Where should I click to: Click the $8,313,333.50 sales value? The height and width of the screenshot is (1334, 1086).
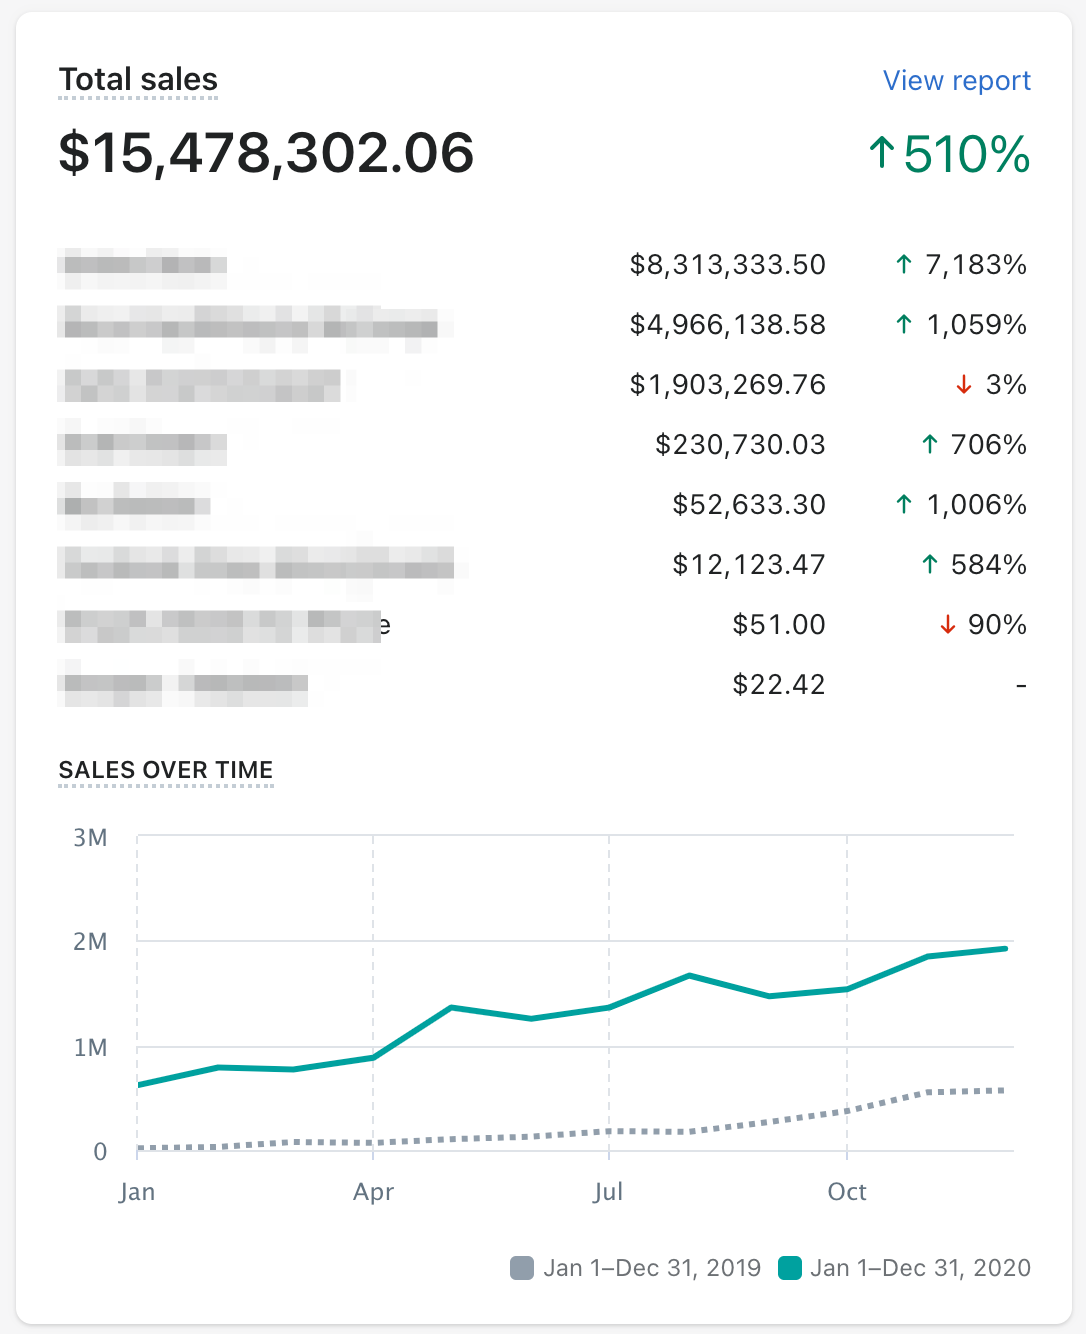(727, 265)
